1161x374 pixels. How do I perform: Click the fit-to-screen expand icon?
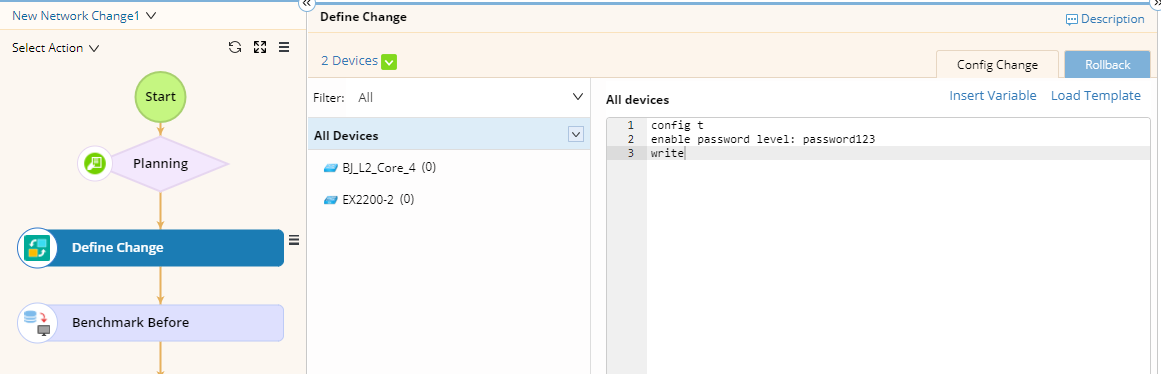point(259,47)
